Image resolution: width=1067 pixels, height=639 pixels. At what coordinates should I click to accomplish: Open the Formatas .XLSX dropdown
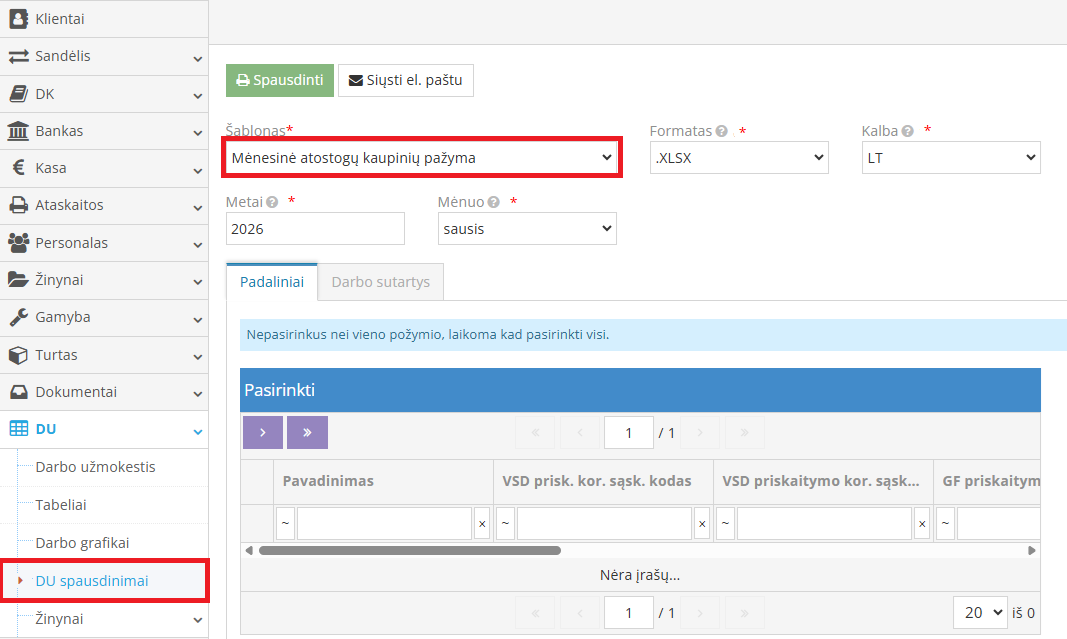coord(738,158)
